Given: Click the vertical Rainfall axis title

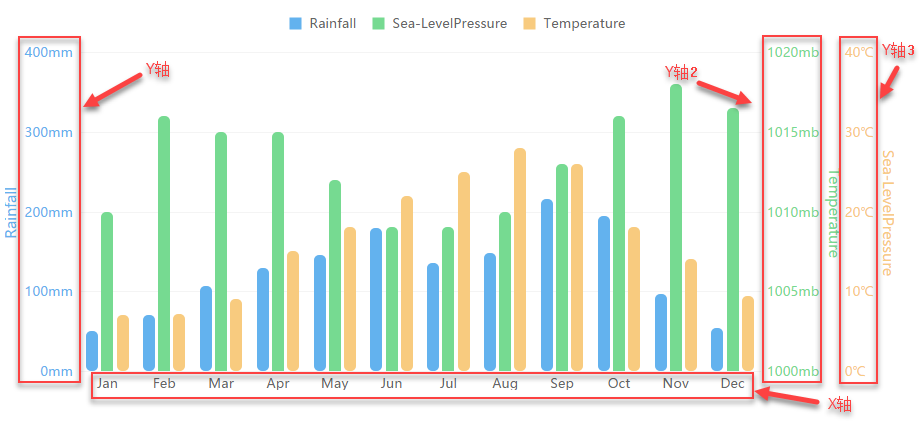Looking at the screenshot, I should [x=12, y=212].
